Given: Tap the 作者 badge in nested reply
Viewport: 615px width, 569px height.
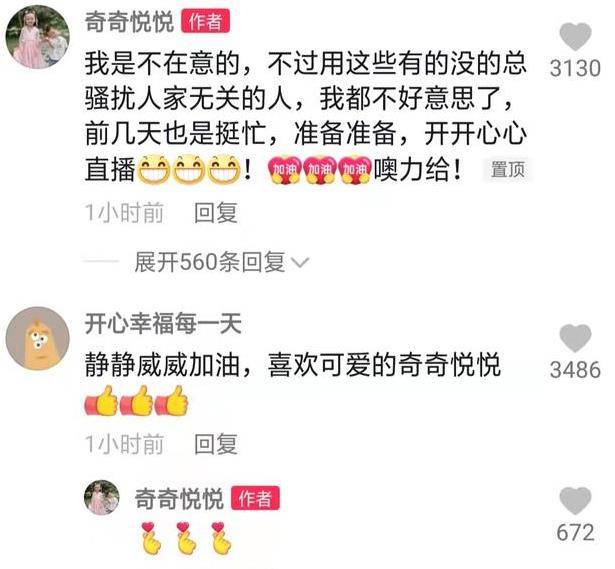Looking at the screenshot, I should [255, 498].
